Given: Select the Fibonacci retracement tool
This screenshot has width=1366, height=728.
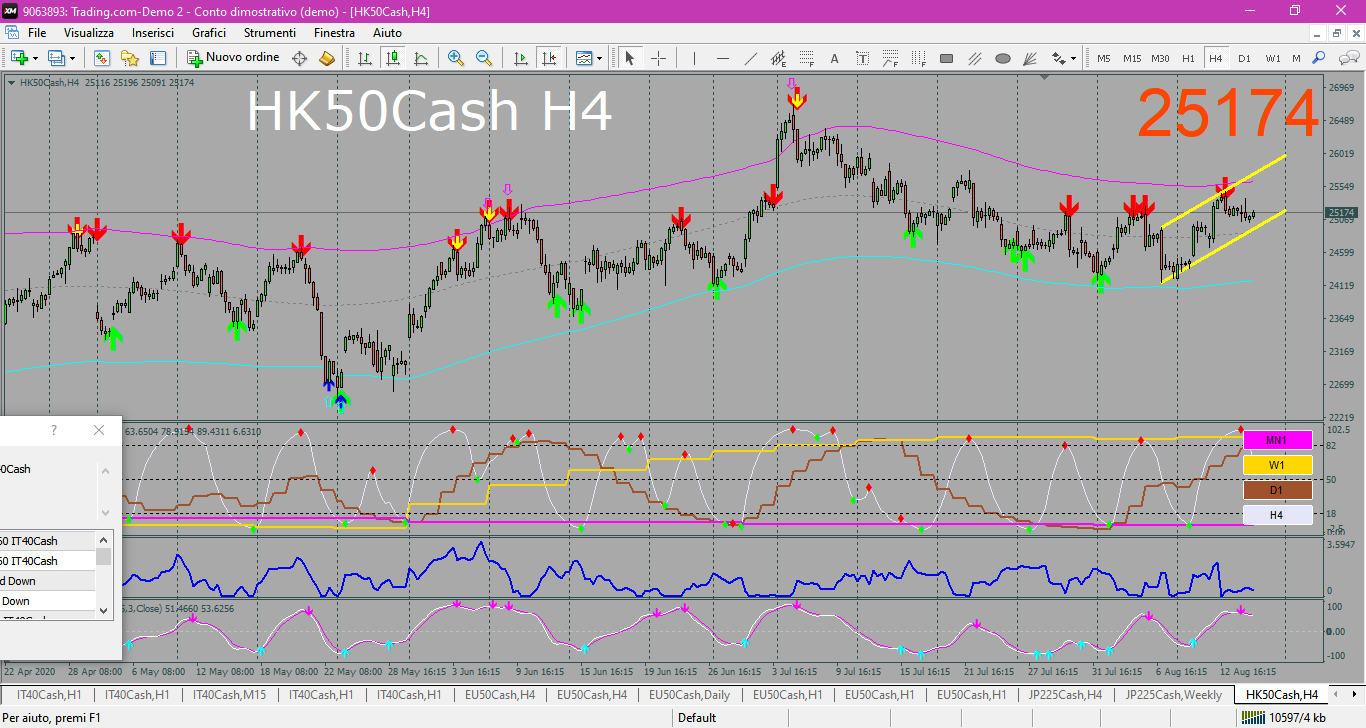Looking at the screenshot, I should (x=807, y=58).
